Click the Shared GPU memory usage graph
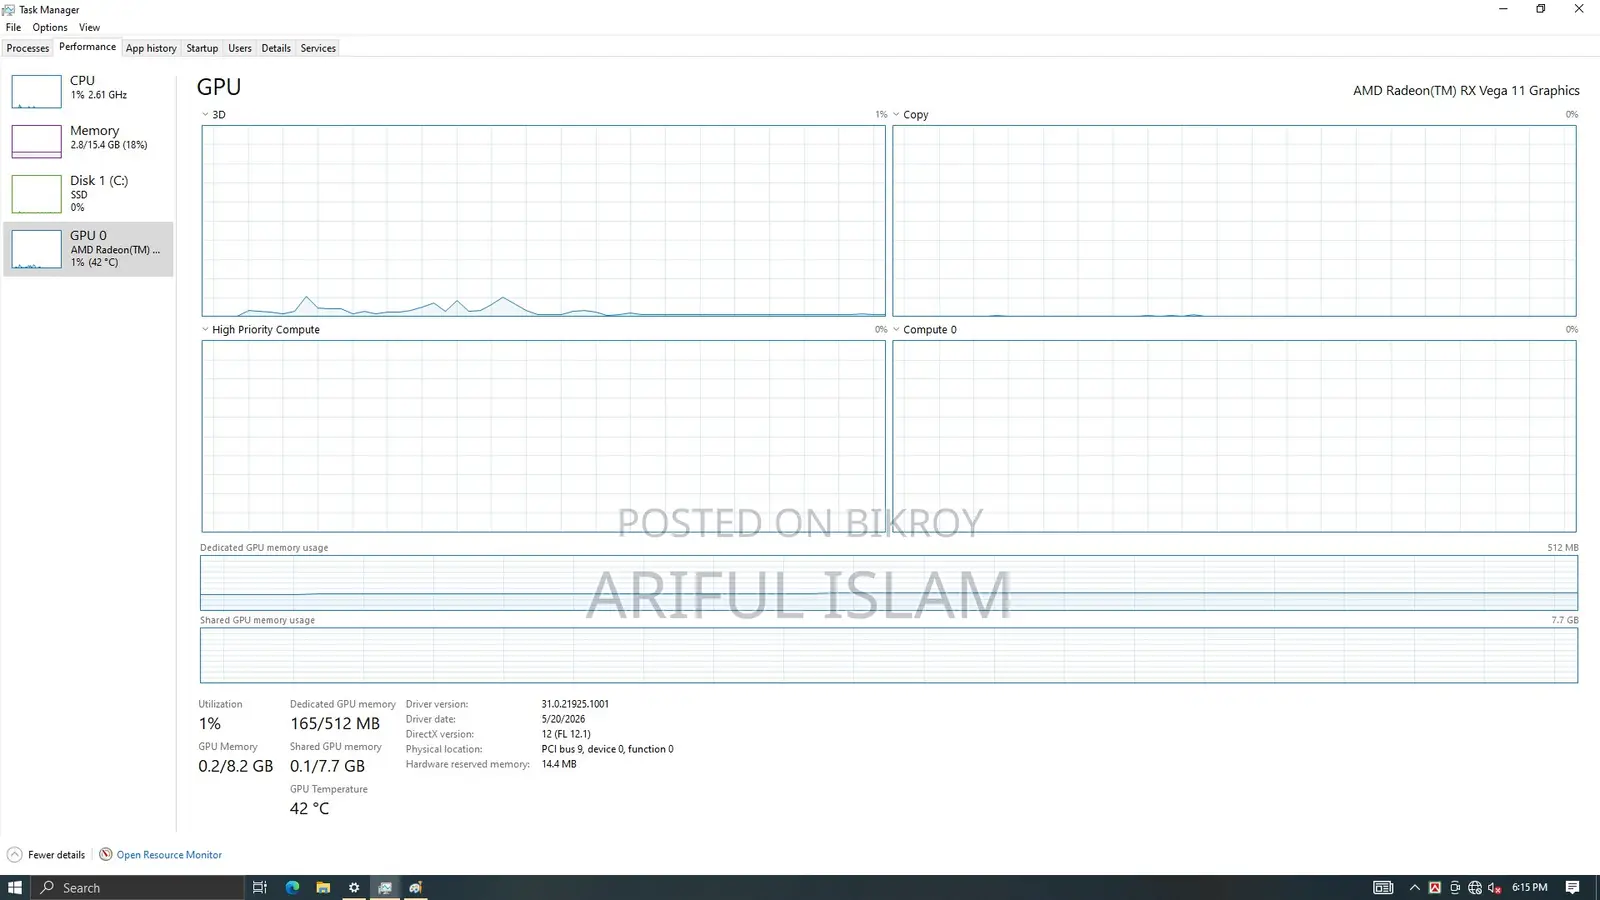Screen dimensions: 1600x900 point(889,656)
